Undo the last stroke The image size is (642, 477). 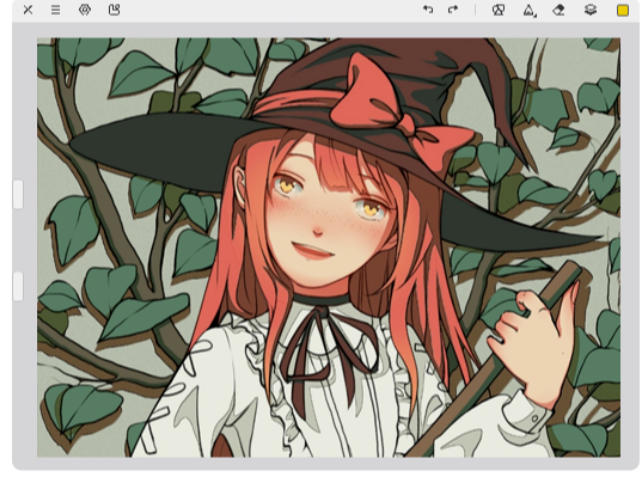coord(428,10)
